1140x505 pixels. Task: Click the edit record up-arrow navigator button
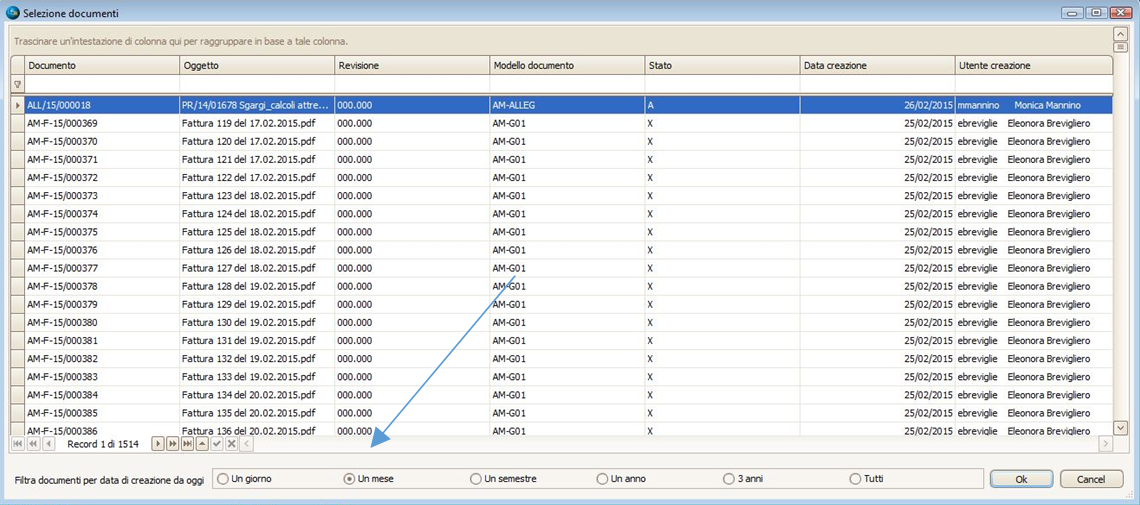pyautogui.click(x=202, y=443)
